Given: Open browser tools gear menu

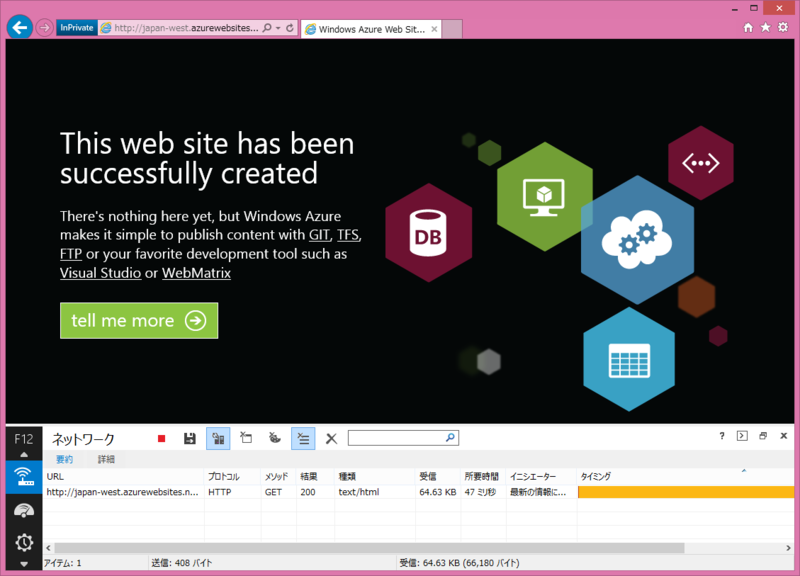Looking at the screenshot, I should (x=783, y=28).
